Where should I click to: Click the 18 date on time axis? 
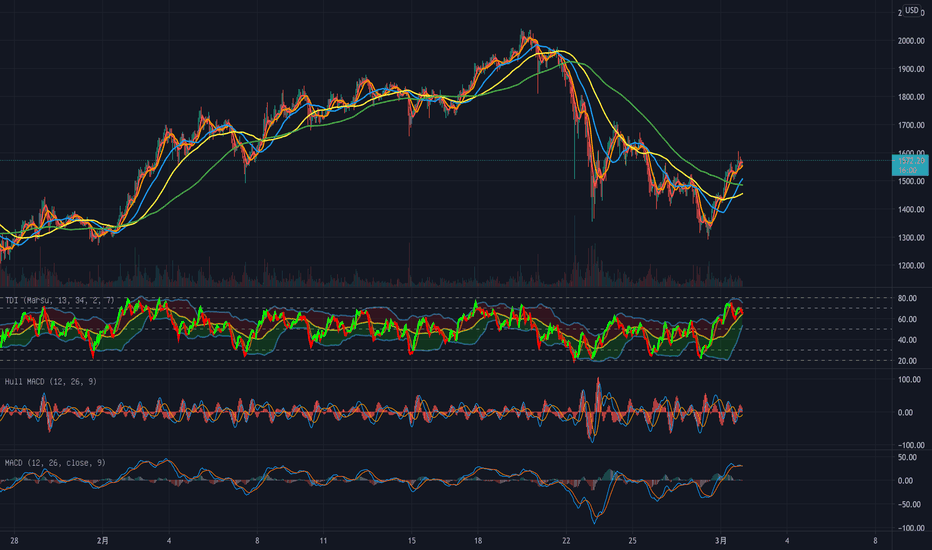(478, 541)
